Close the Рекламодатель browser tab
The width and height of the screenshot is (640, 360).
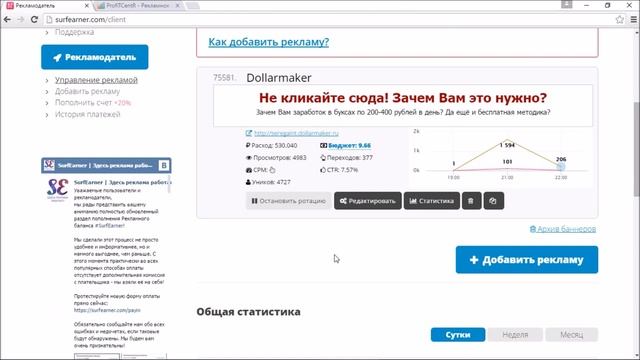pos(87,6)
